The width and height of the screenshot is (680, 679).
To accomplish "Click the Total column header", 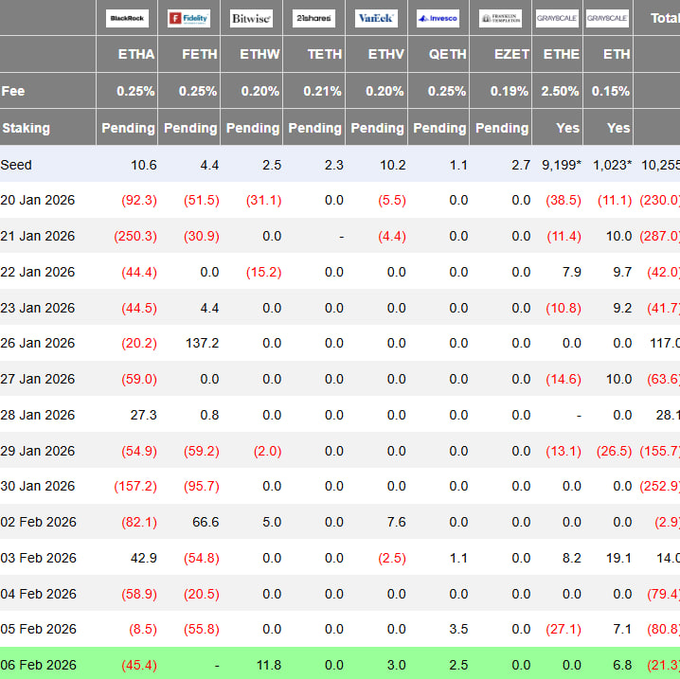I will (x=663, y=18).
